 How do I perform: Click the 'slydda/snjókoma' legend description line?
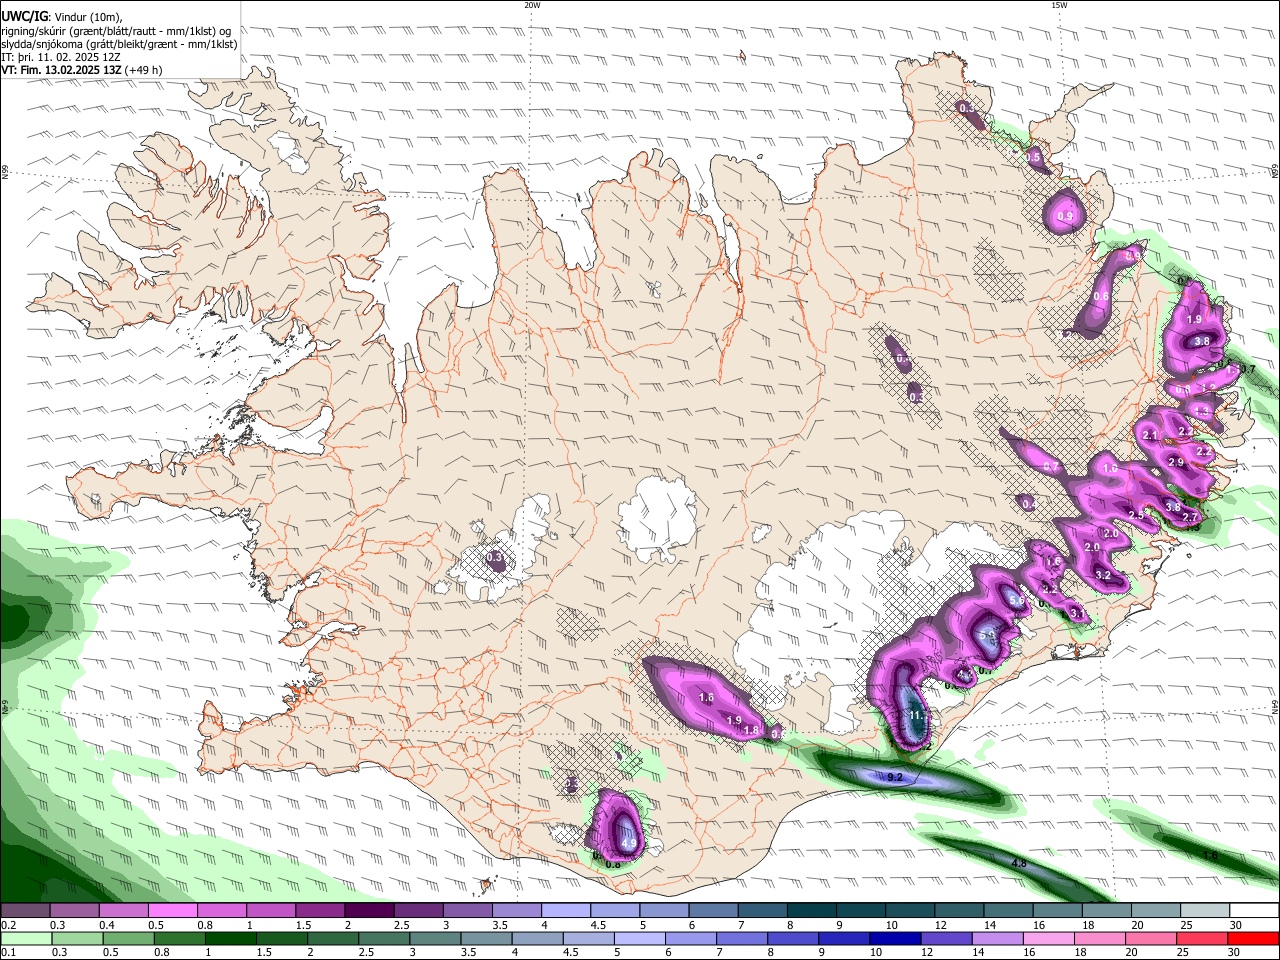click(x=119, y=44)
